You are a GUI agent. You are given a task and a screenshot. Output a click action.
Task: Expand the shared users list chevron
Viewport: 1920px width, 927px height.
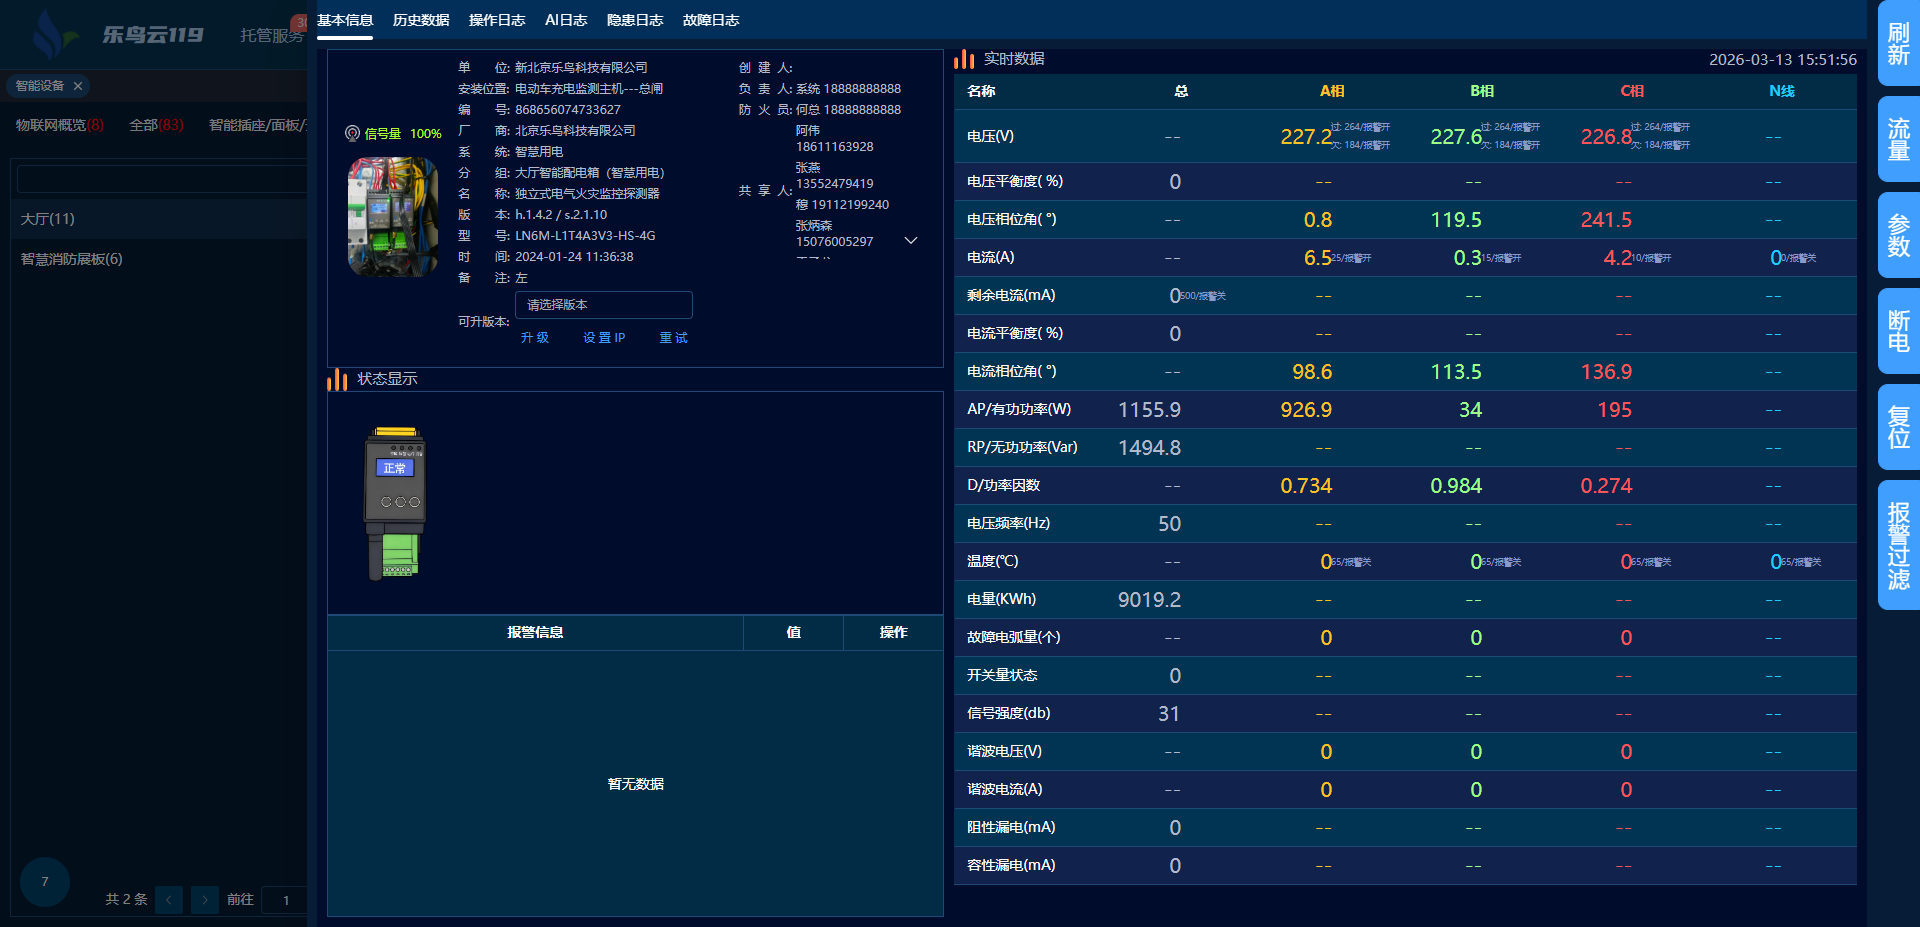pos(911,241)
